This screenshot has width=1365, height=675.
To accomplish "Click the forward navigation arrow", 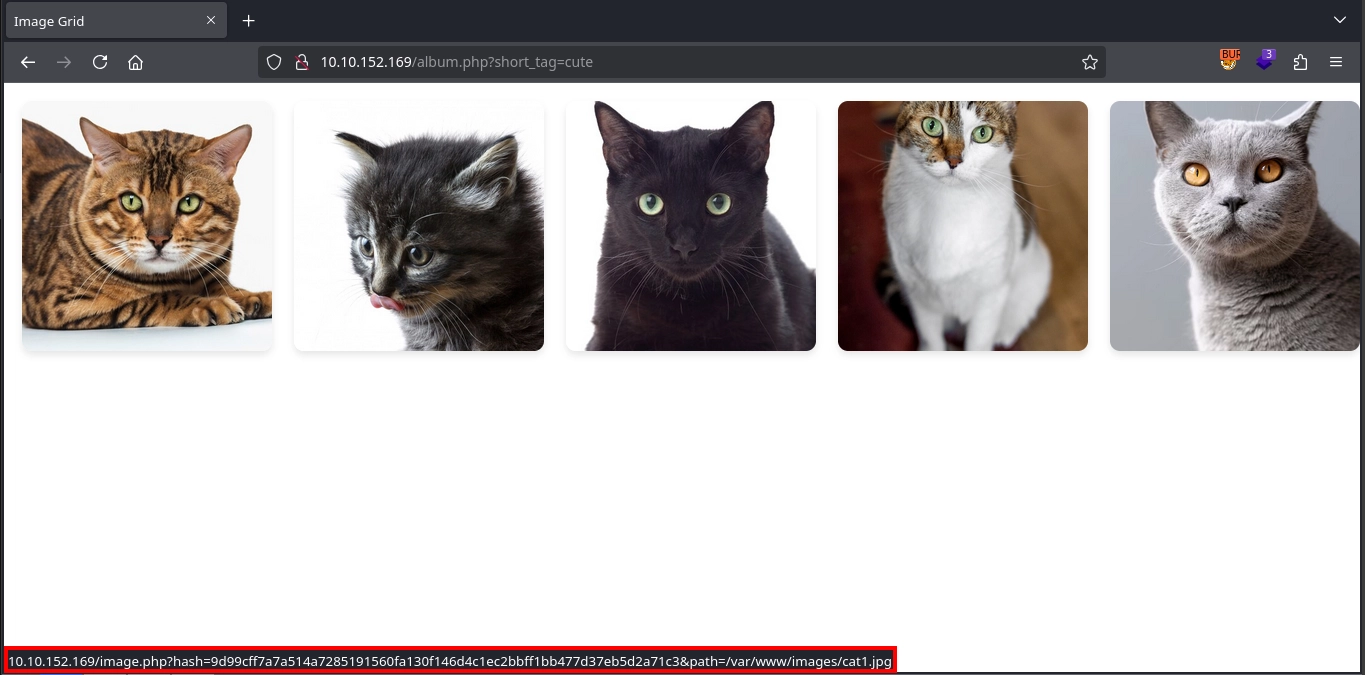I will tap(64, 62).
